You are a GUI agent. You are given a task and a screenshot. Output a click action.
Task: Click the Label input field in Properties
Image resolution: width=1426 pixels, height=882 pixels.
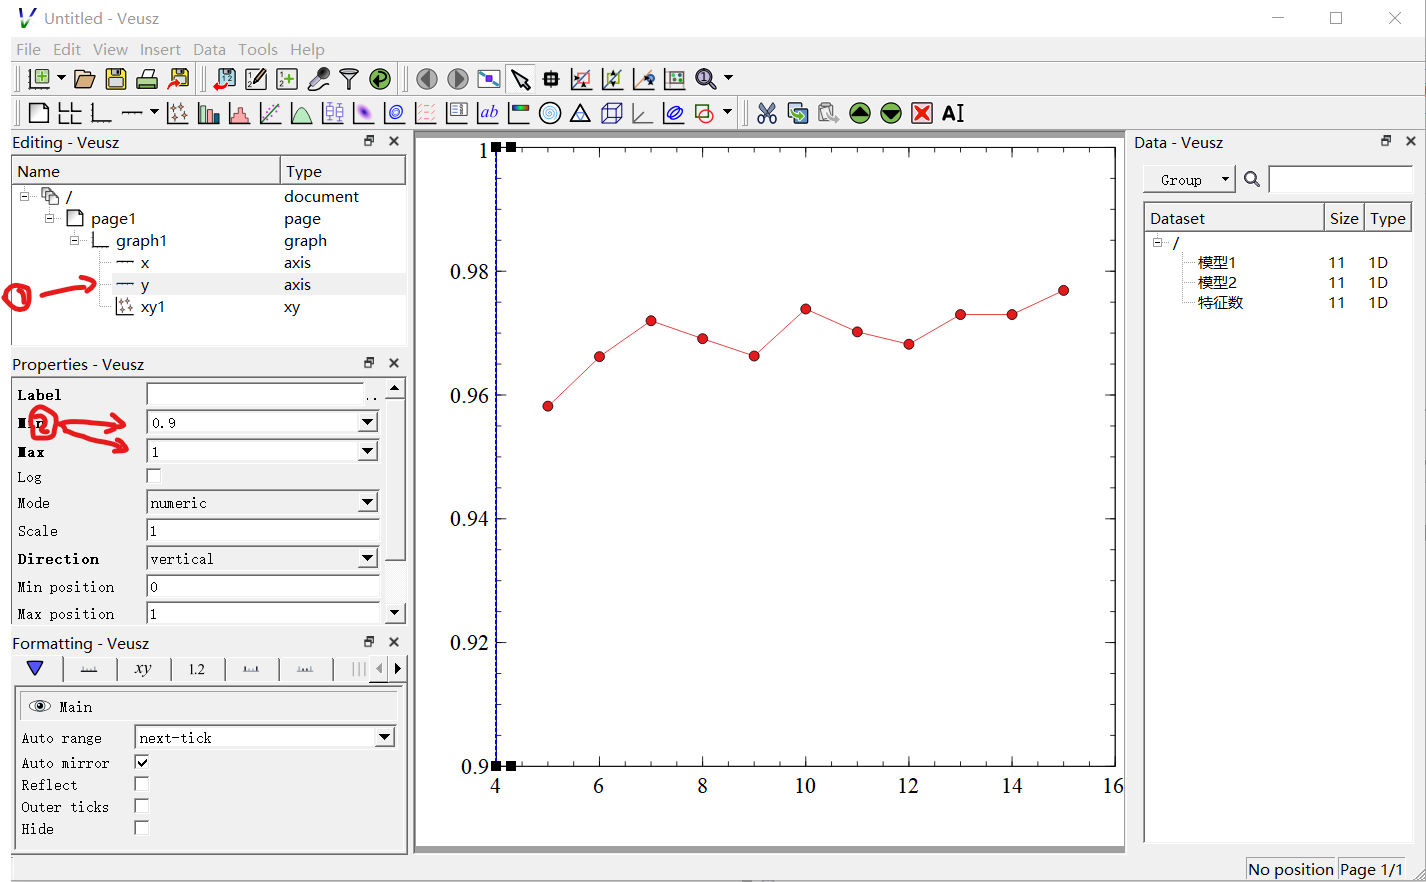(256, 395)
